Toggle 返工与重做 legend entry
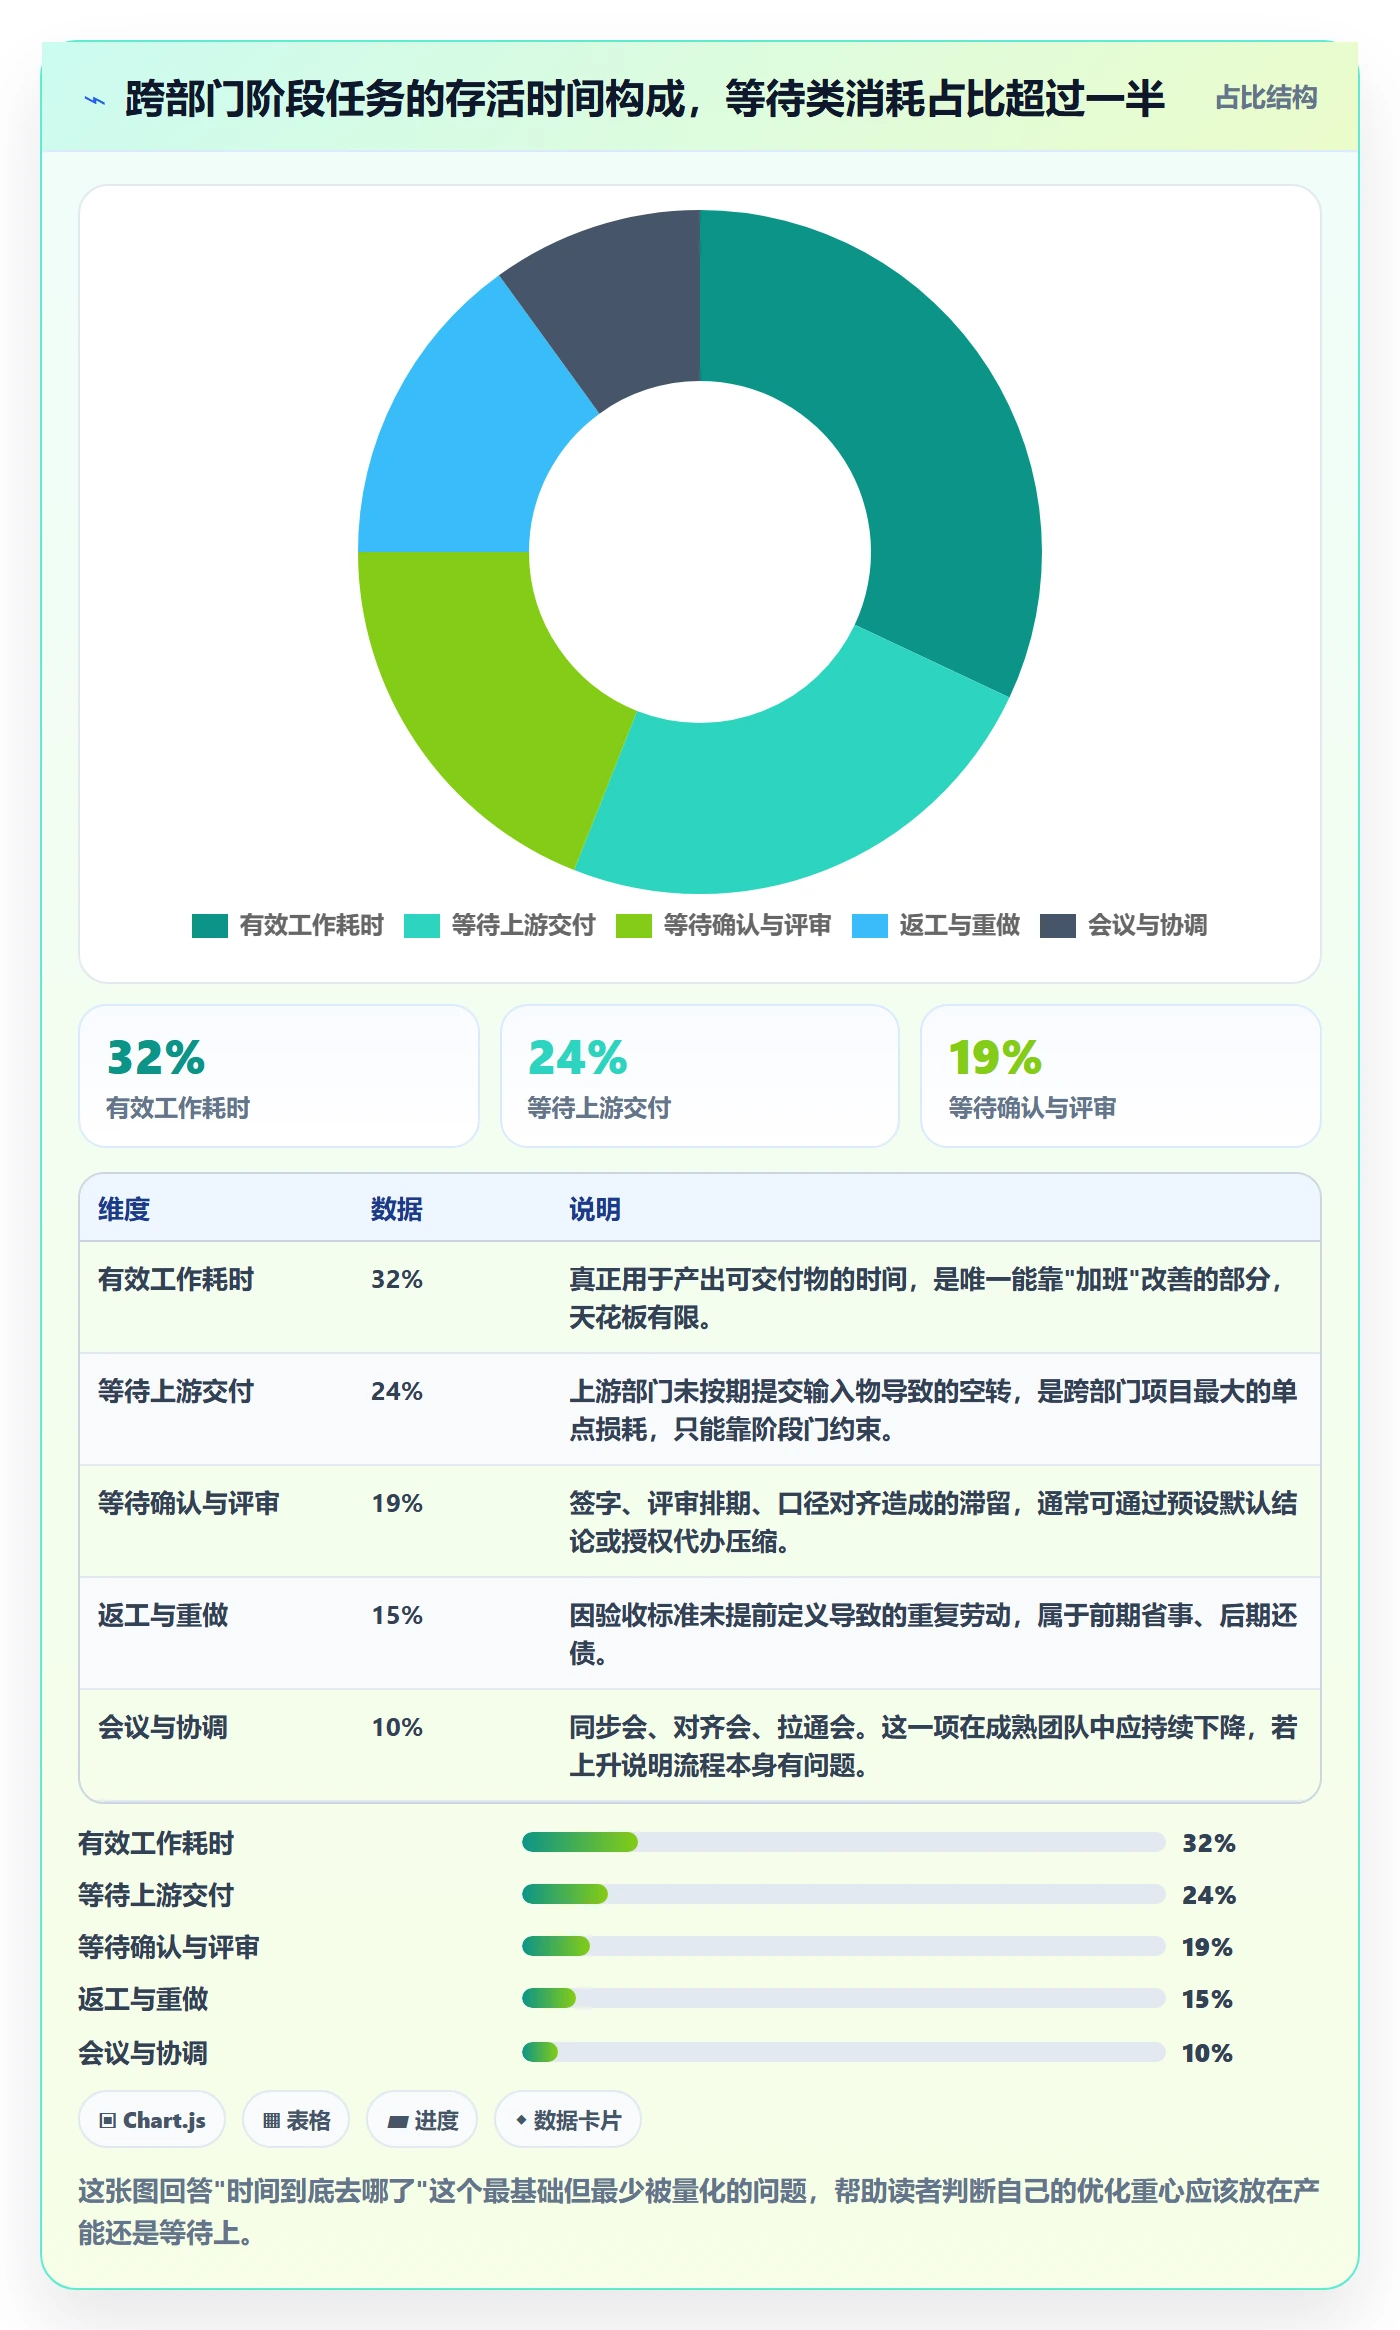The width and height of the screenshot is (1400, 2330). coord(936,926)
